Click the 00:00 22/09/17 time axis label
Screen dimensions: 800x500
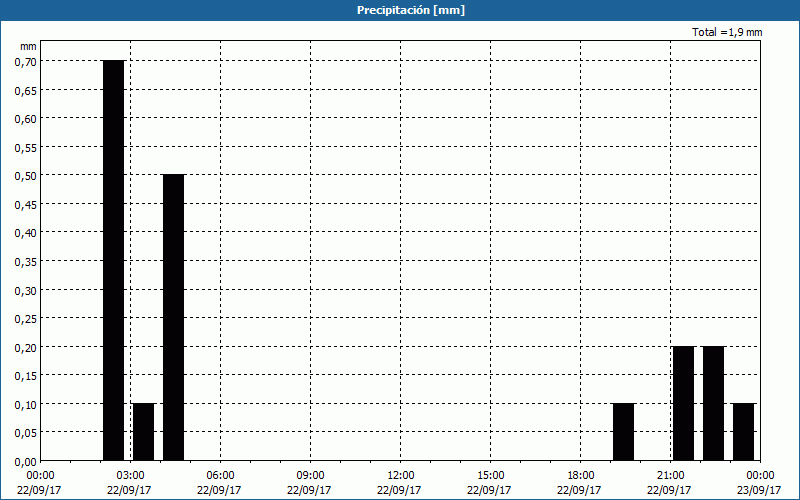[39, 483]
